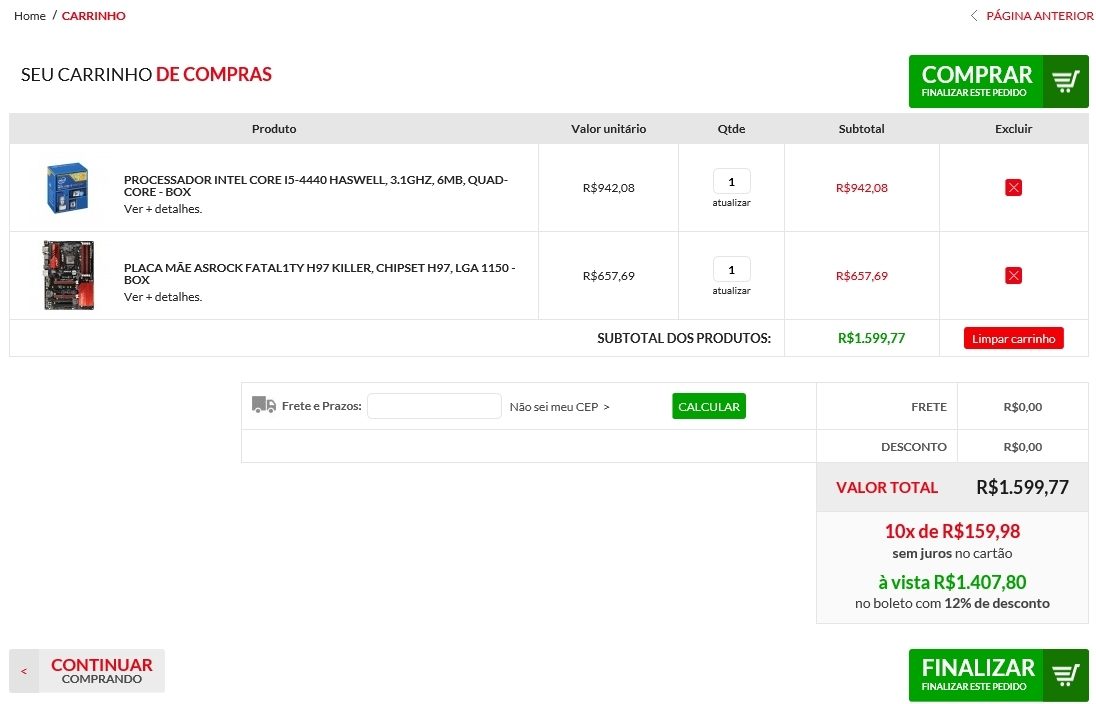Image resolution: width=1096 pixels, height=704 pixels.
Task: Click the CALCULAR shipping button
Action: pos(709,406)
